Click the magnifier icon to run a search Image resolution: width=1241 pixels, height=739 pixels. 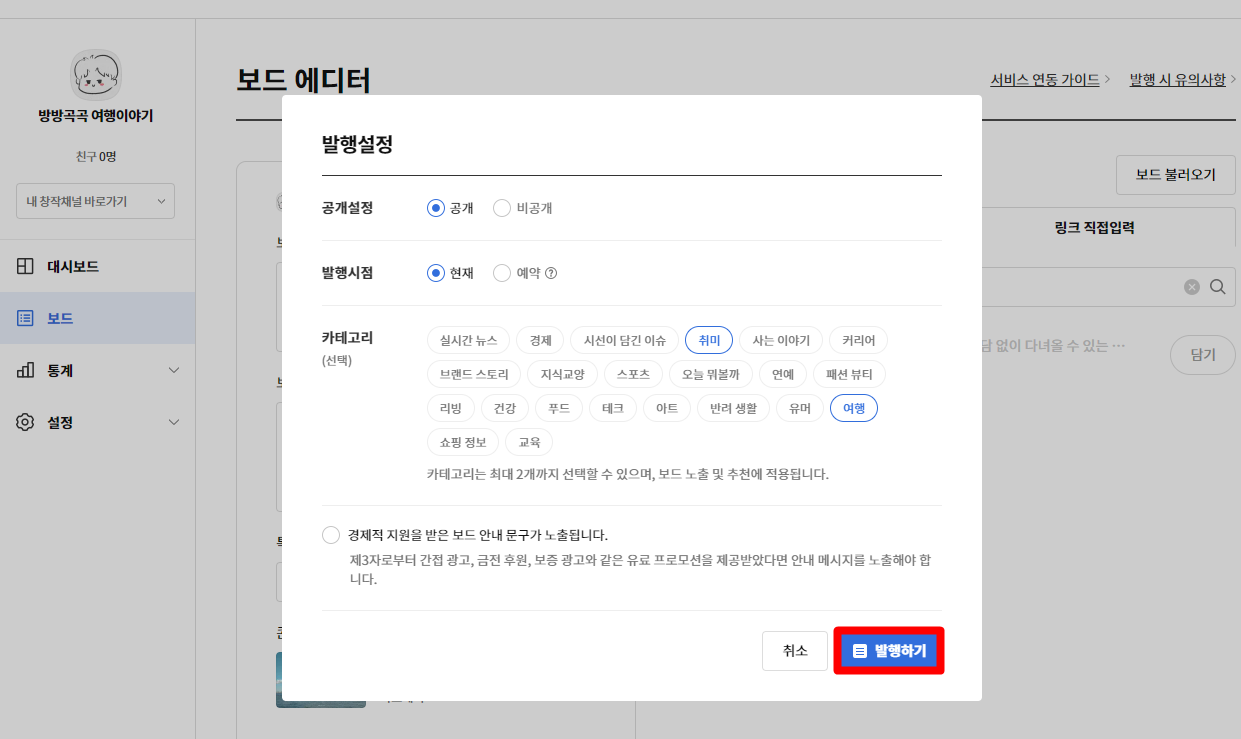[1217, 287]
